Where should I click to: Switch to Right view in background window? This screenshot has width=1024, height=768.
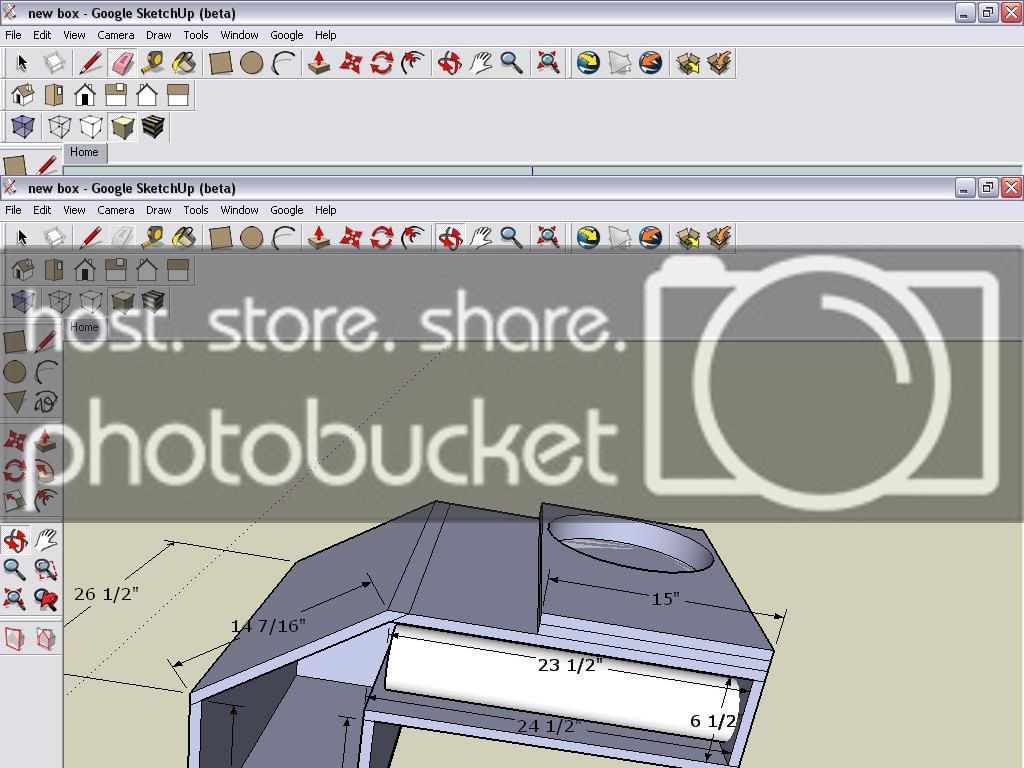(x=116, y=95)
